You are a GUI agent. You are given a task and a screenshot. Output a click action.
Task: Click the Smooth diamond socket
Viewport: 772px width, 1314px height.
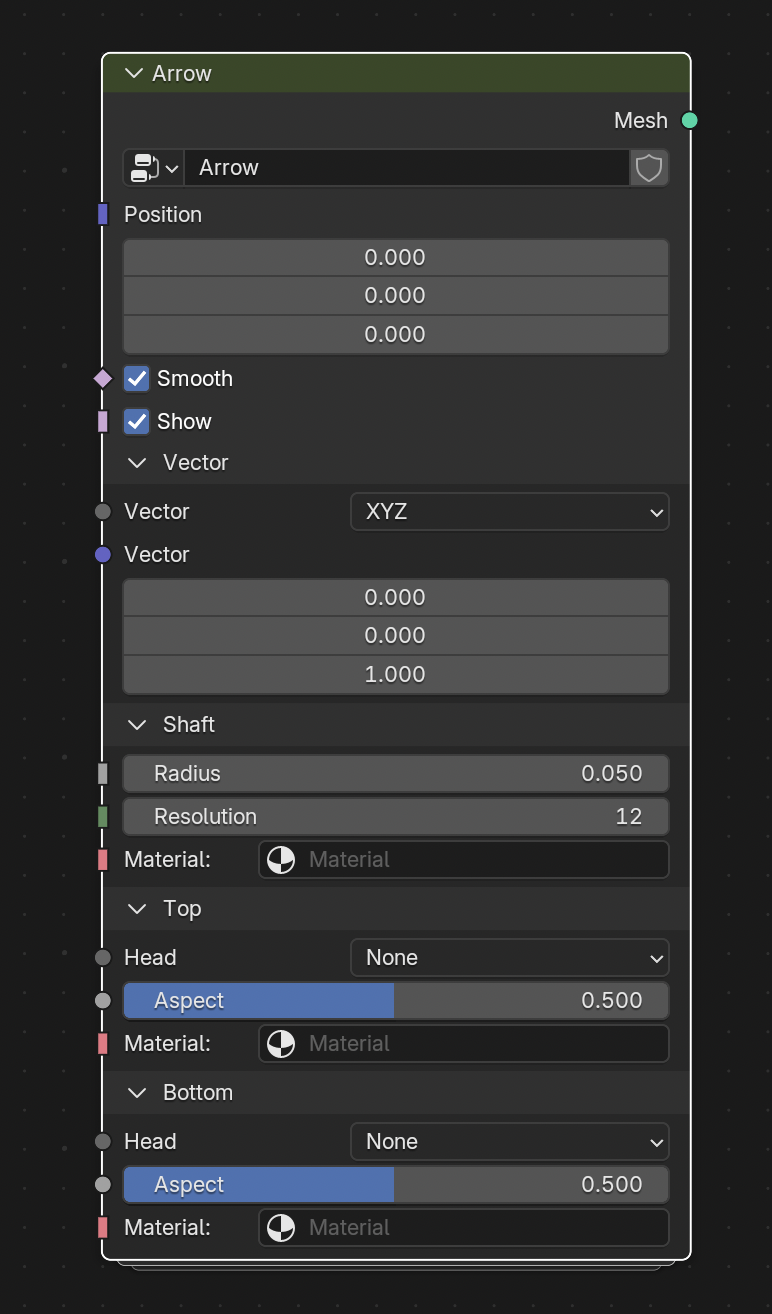pos(103,379)
